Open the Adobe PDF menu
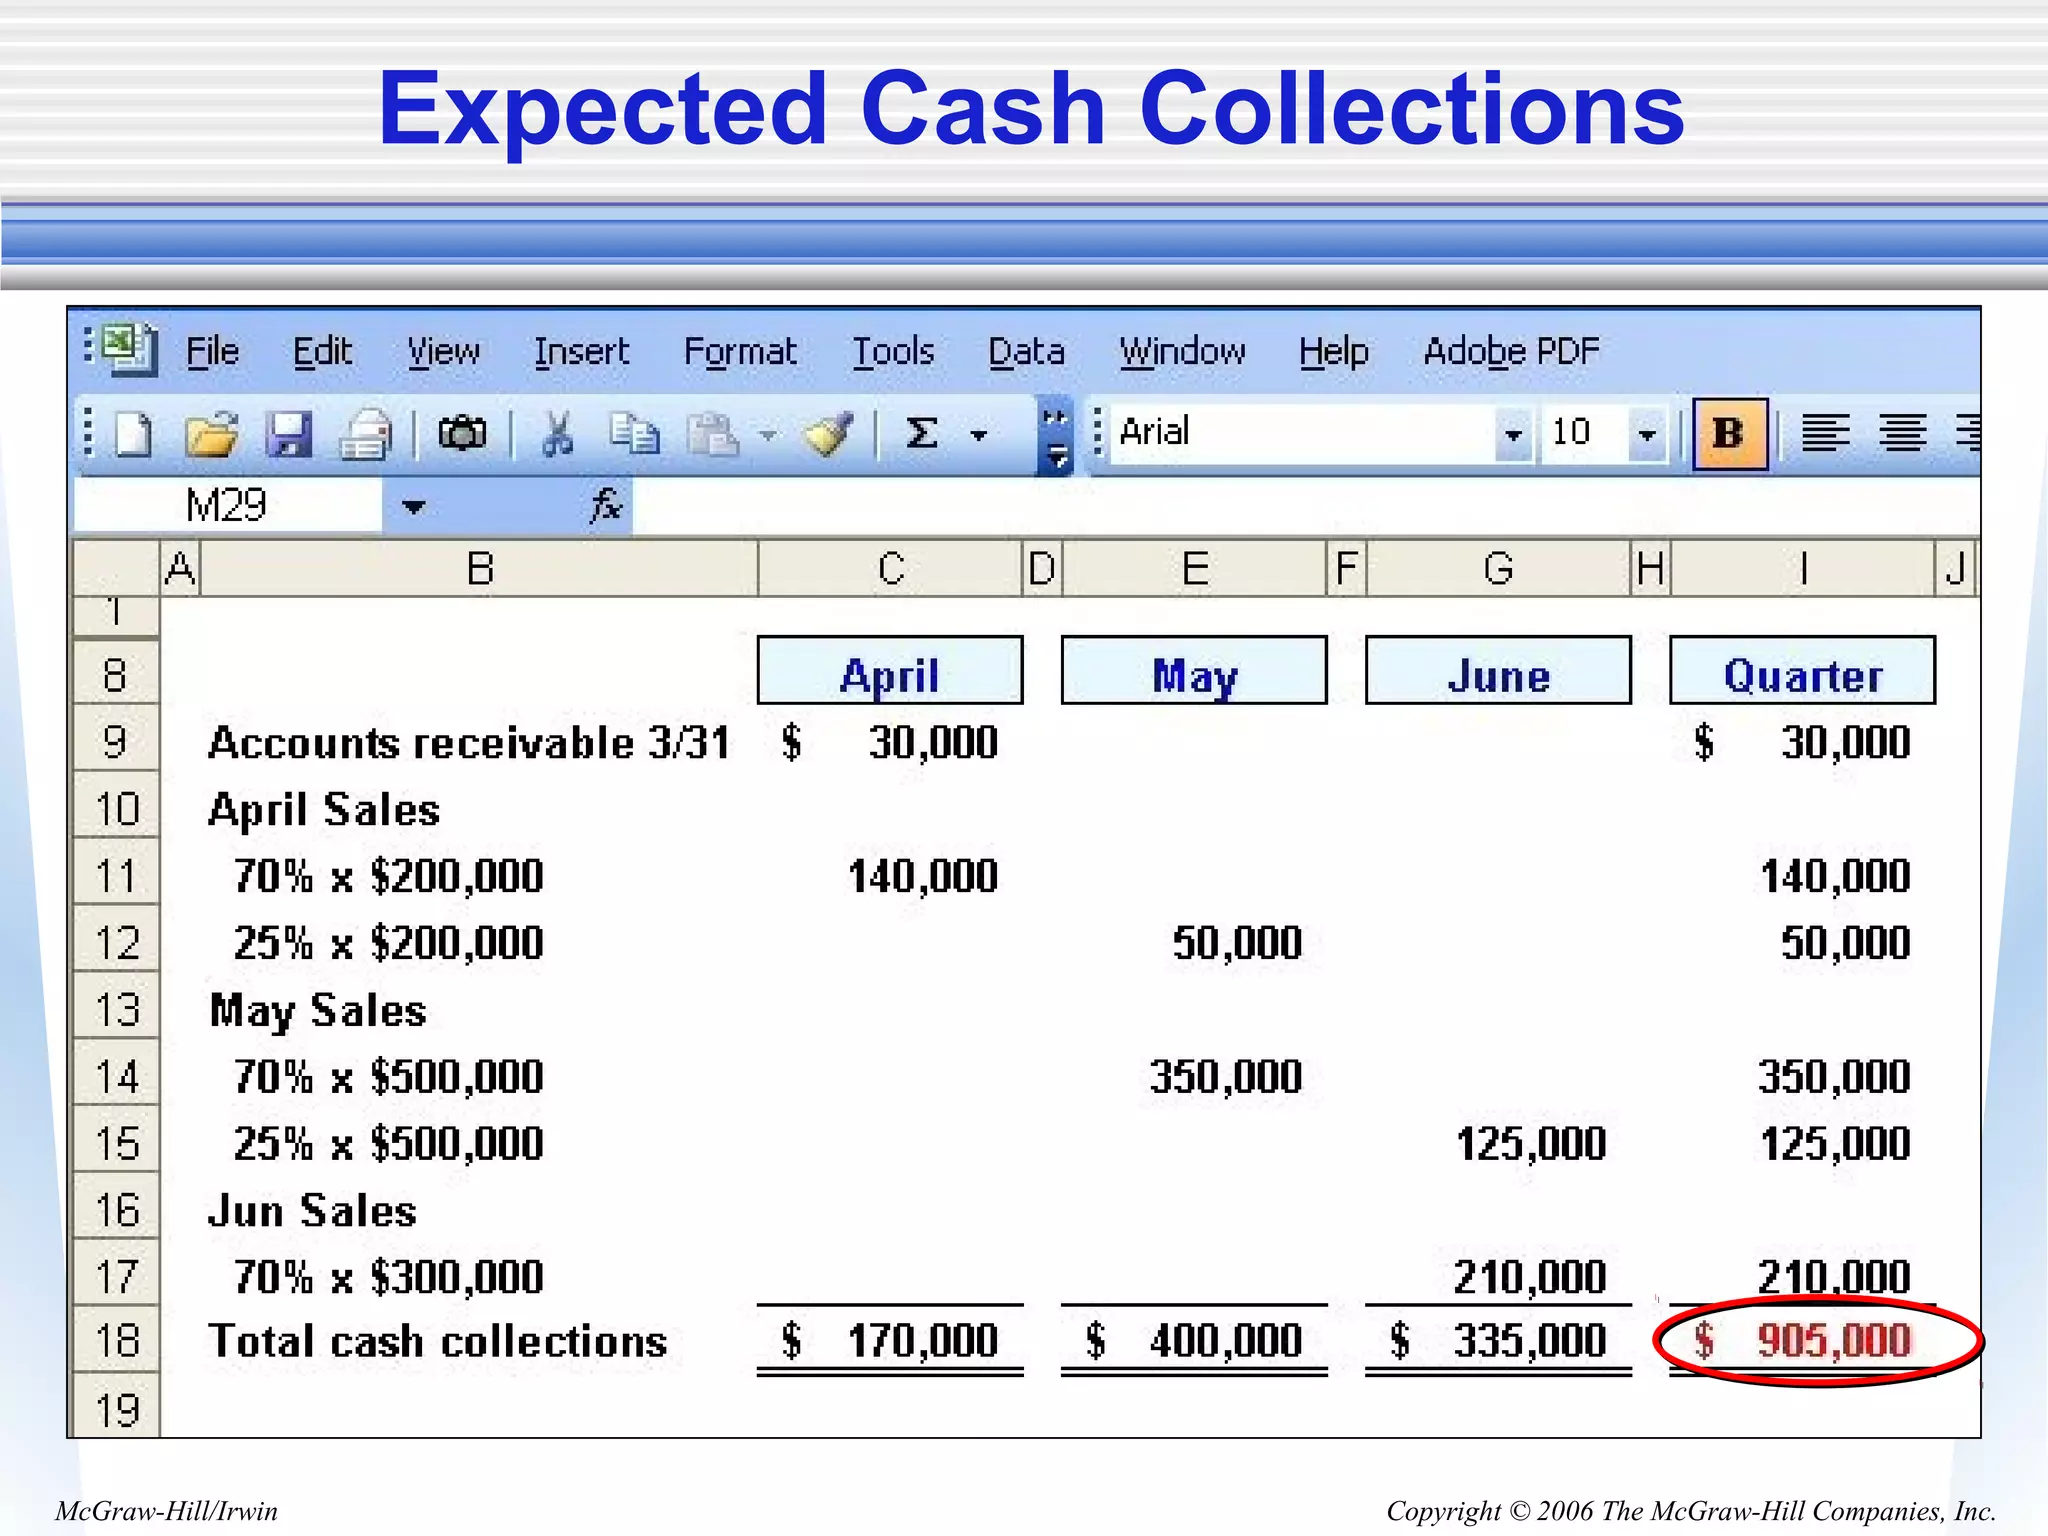The image size is (2048, 1536). pyautogui.click(x=1511, y=351)
